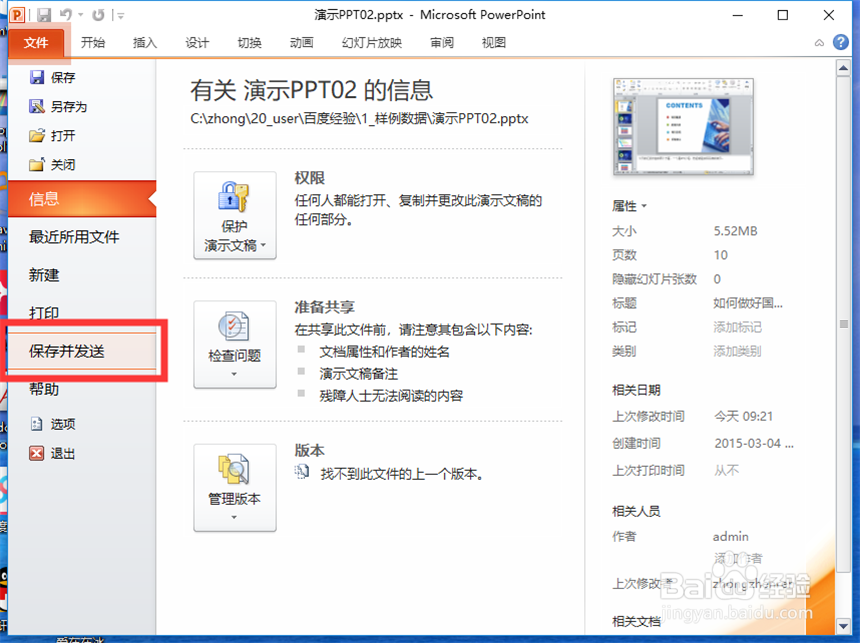Select the 信息 menu entry
The image size is (860, 643).
pyautogui.click(x=82, y=199)
